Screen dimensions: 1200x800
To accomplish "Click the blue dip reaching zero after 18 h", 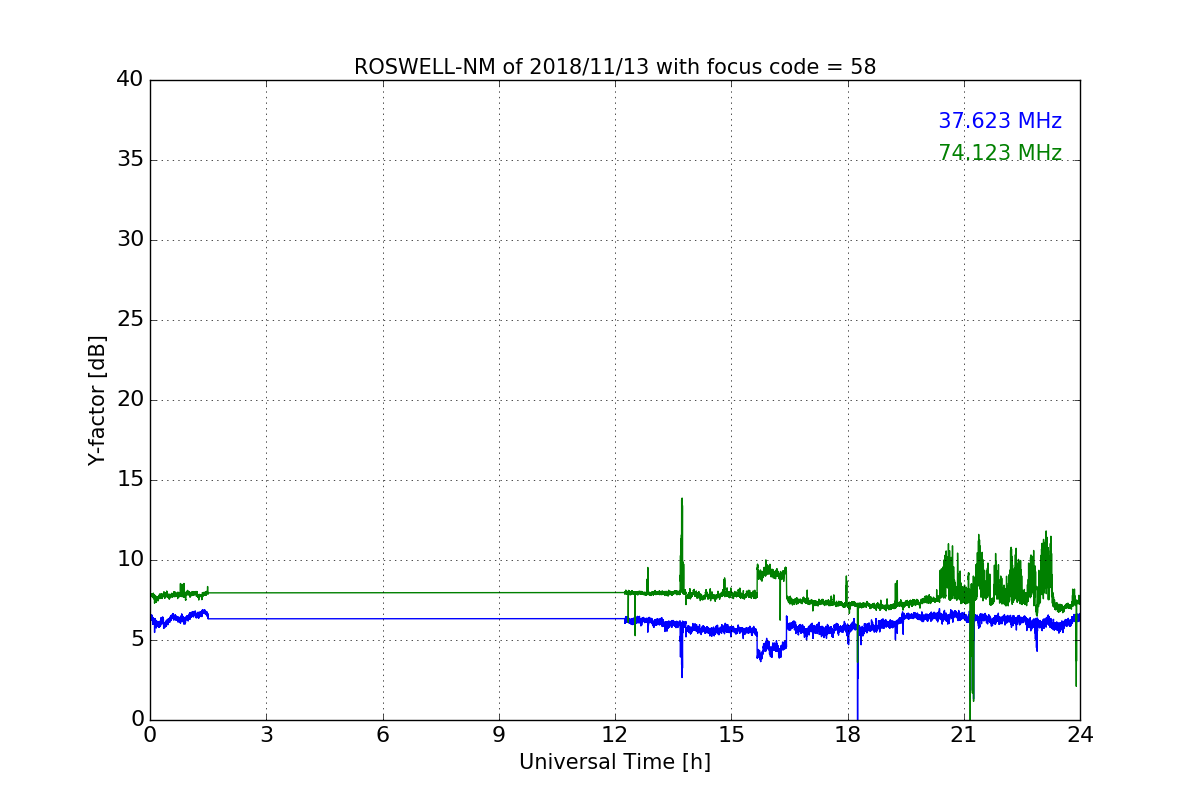I will (x=857, y=675).
